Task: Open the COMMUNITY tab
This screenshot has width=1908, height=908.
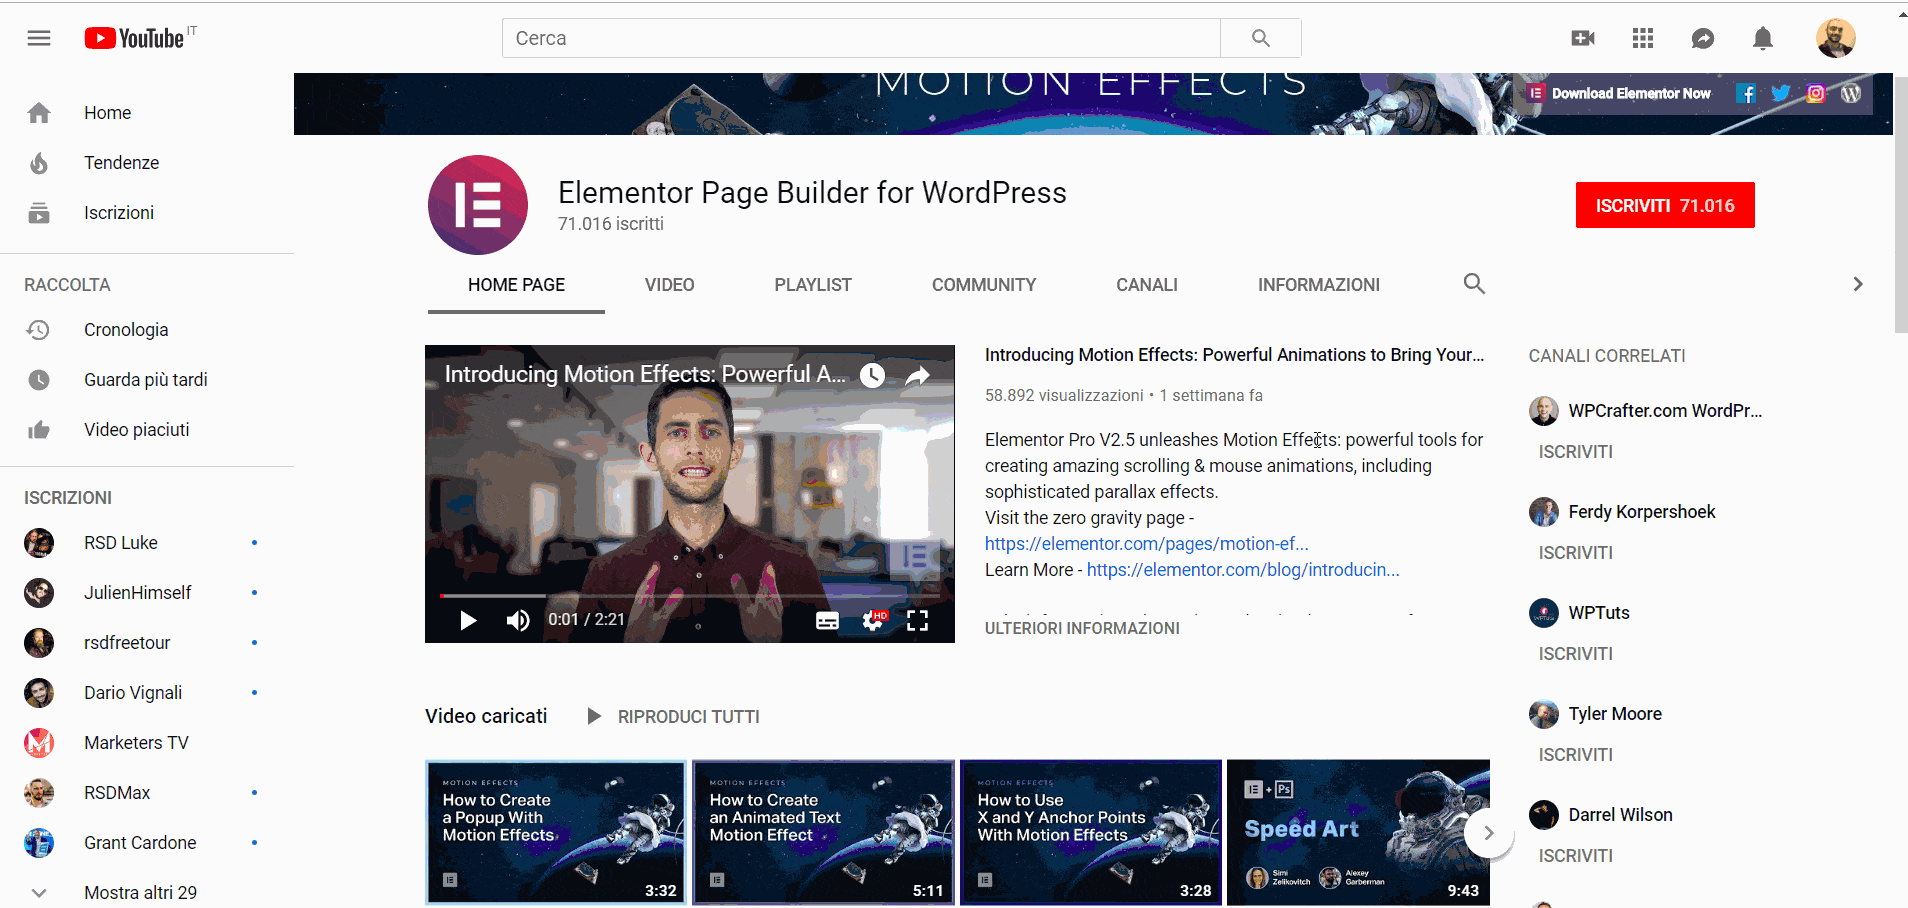Action: 983,284
